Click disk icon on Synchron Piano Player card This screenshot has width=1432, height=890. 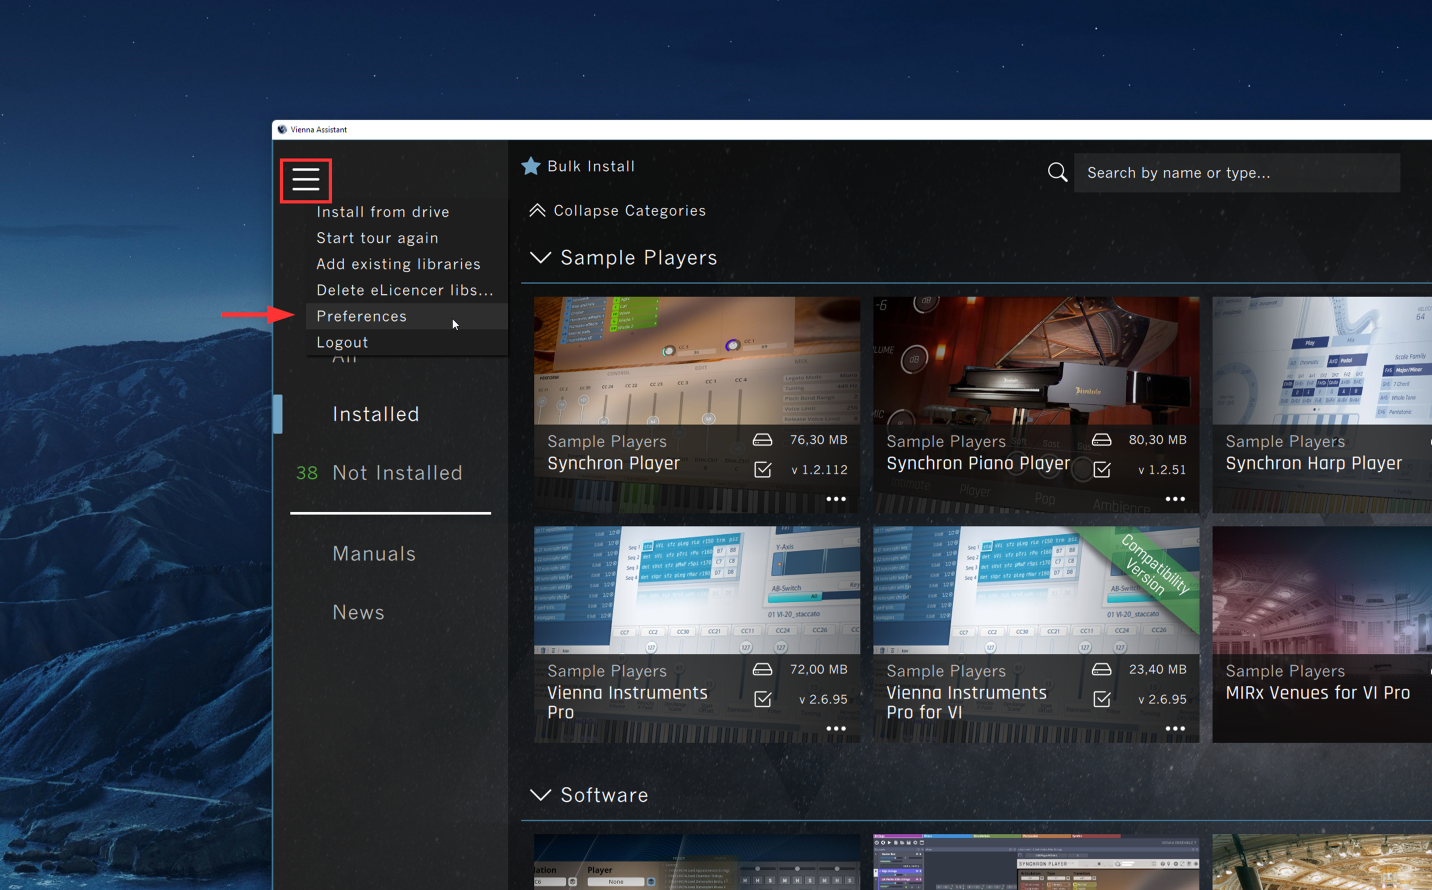pyautogui.click(x=1101, y=440)
